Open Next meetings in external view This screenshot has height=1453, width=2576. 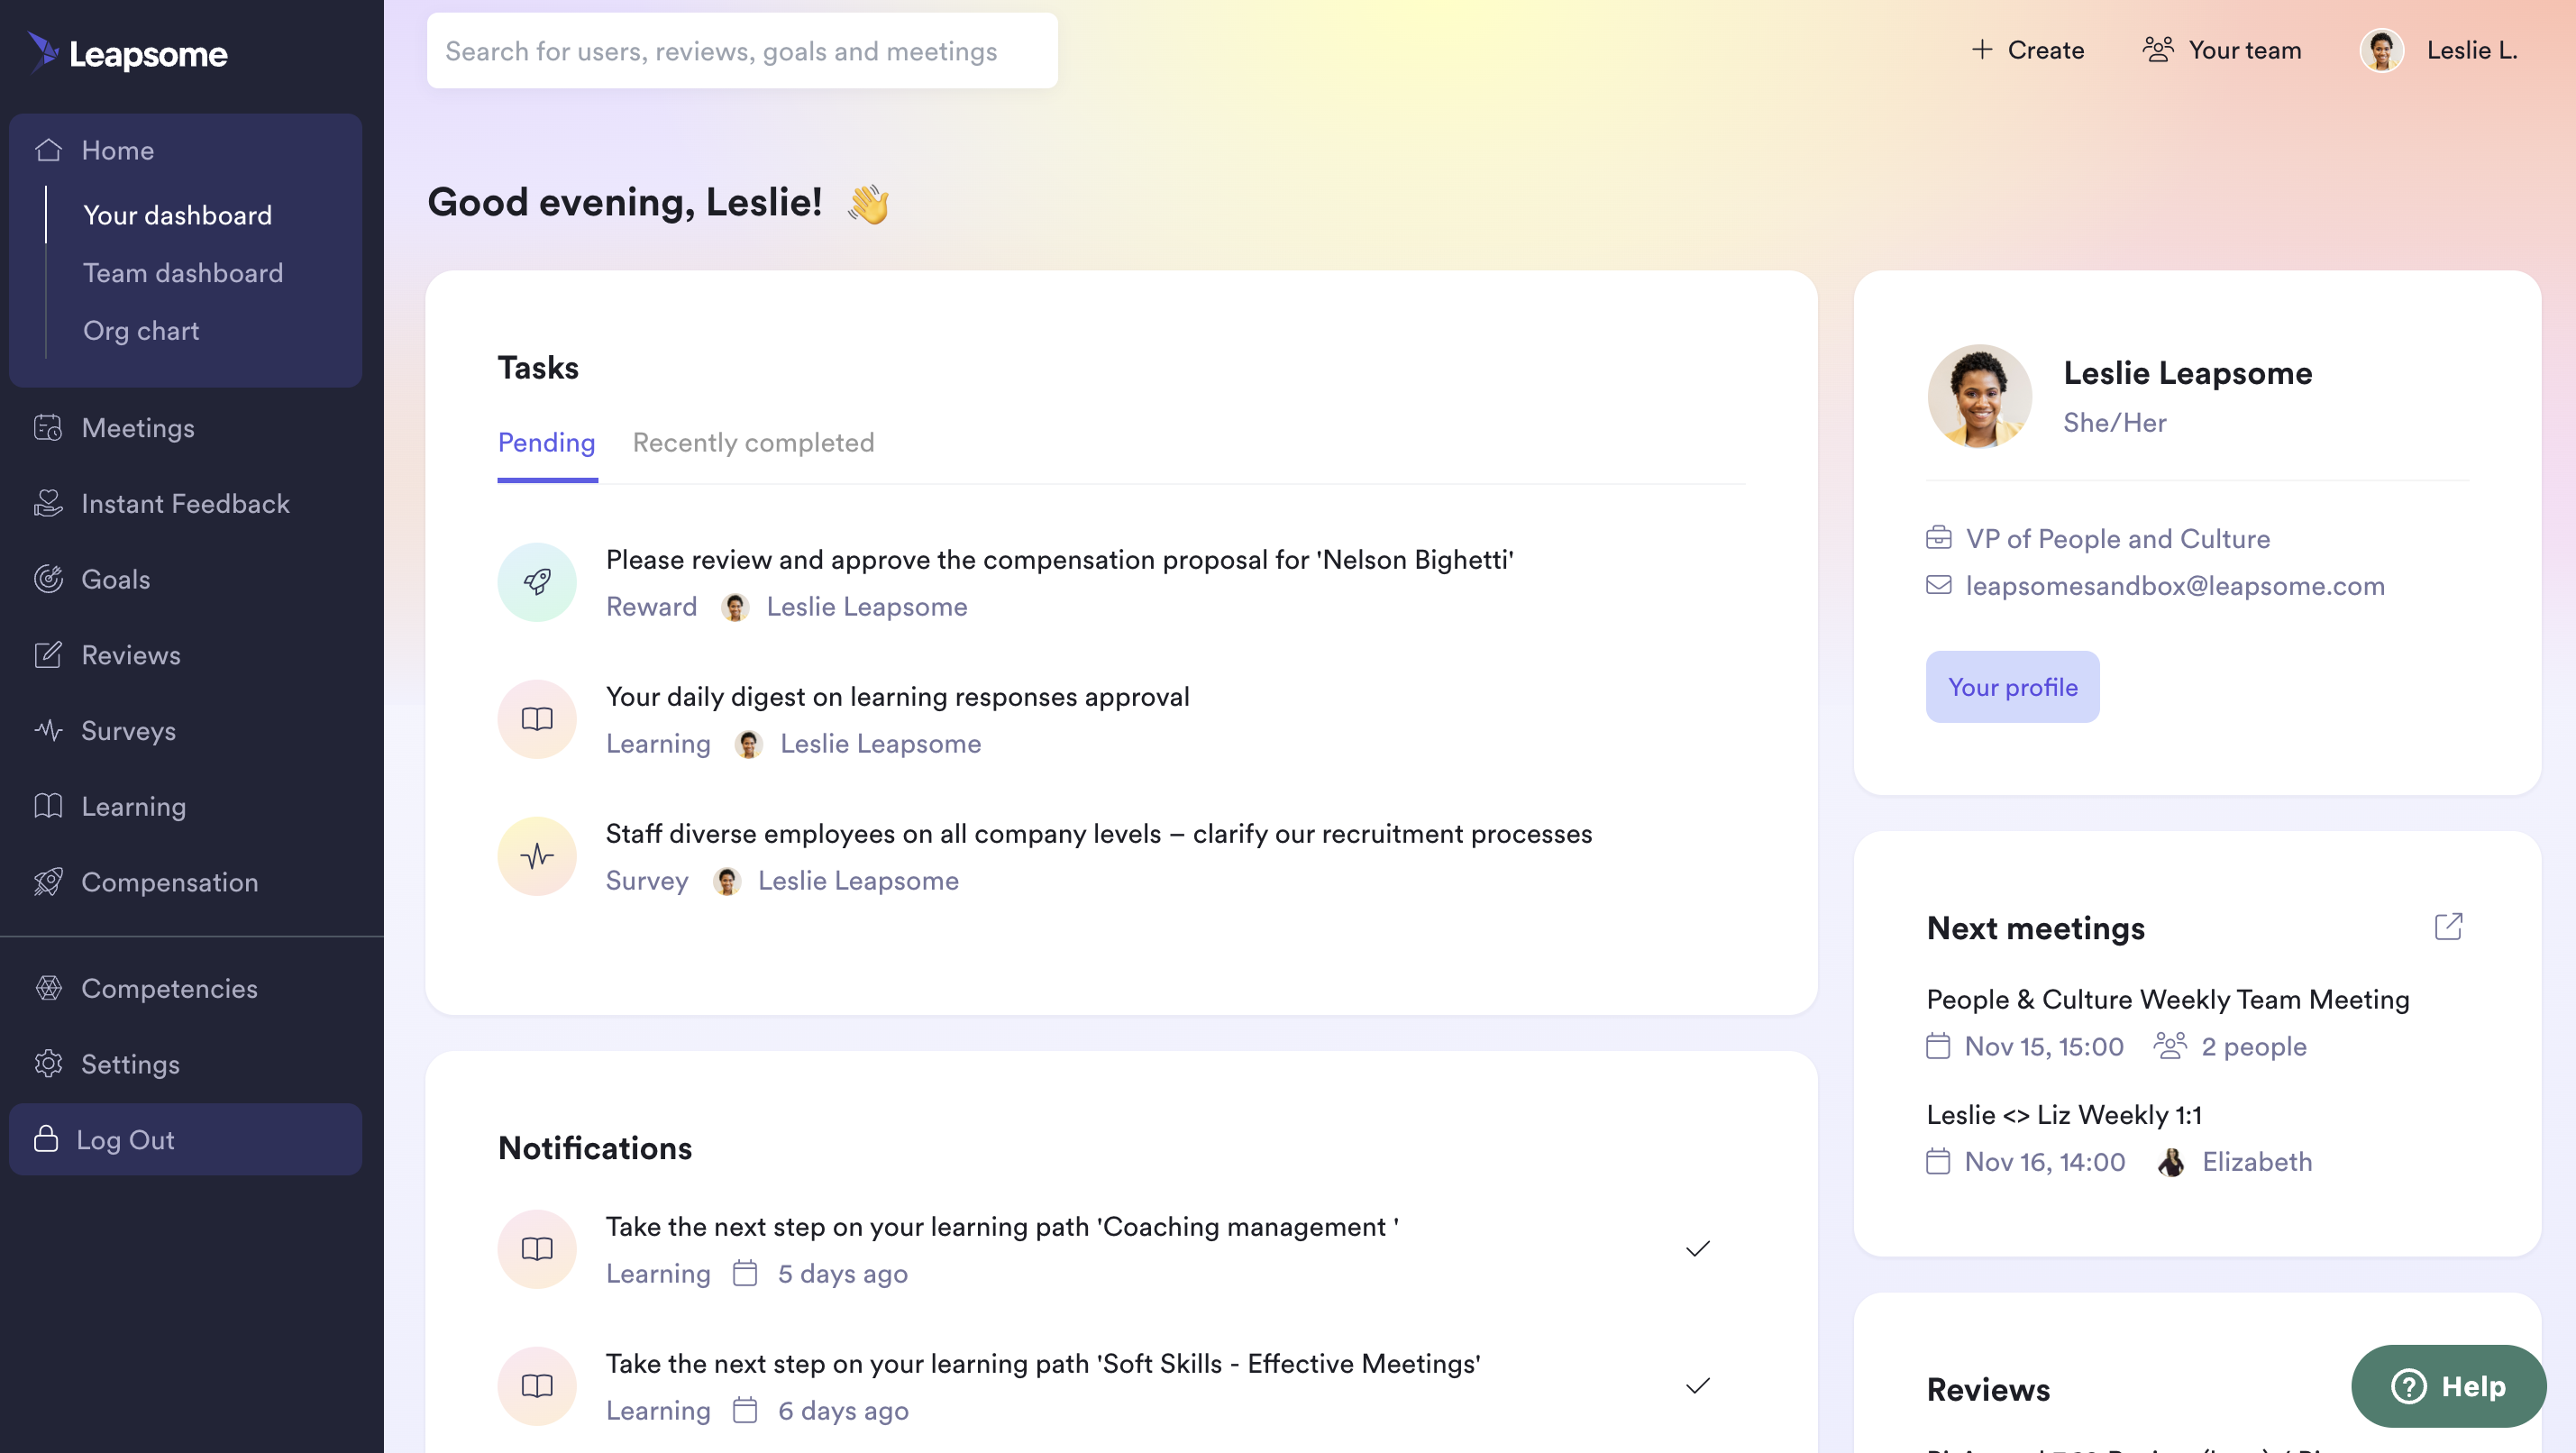(2448, 927)
